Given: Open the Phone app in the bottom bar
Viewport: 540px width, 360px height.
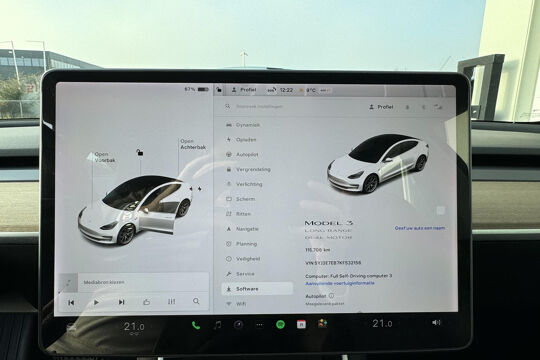Looking at the screenshot, I should pyautogui.click(x=196, y=325).
